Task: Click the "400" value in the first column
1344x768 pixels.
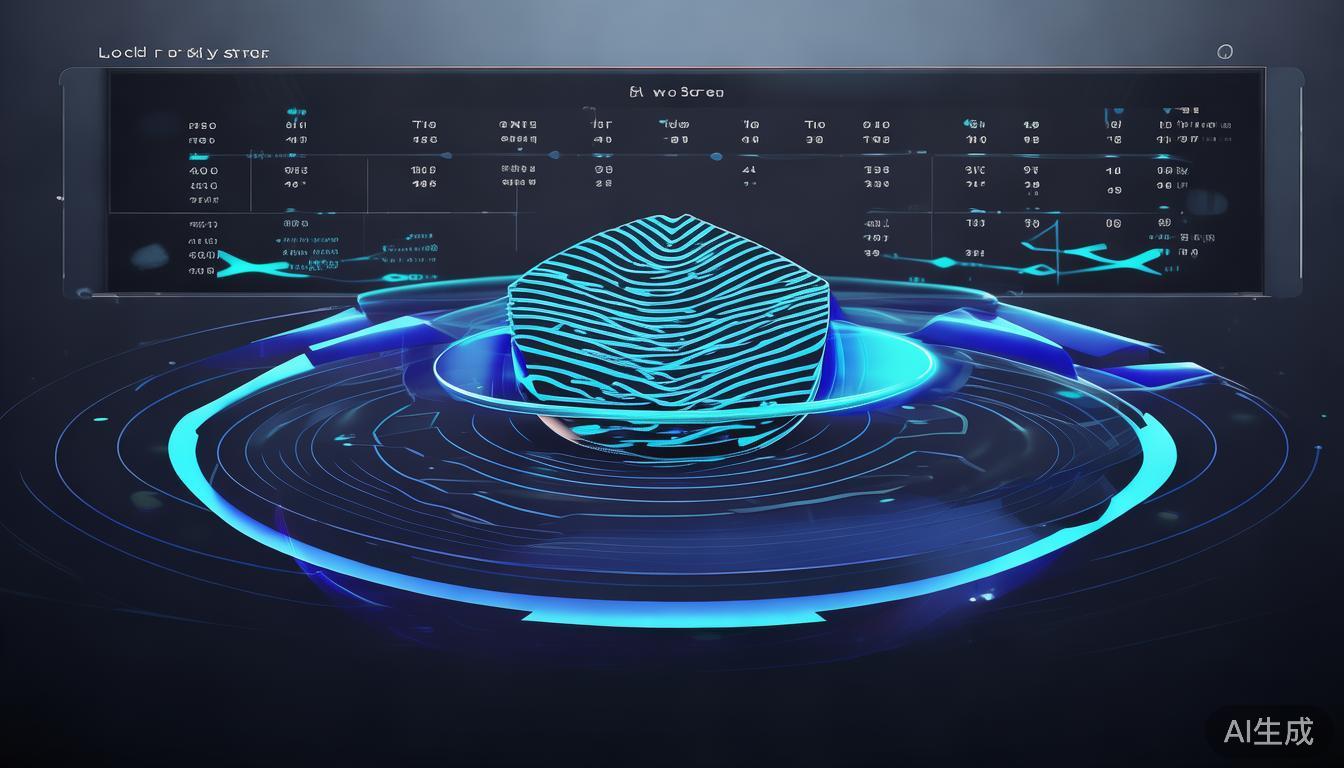Action: [x=203, y=170]
